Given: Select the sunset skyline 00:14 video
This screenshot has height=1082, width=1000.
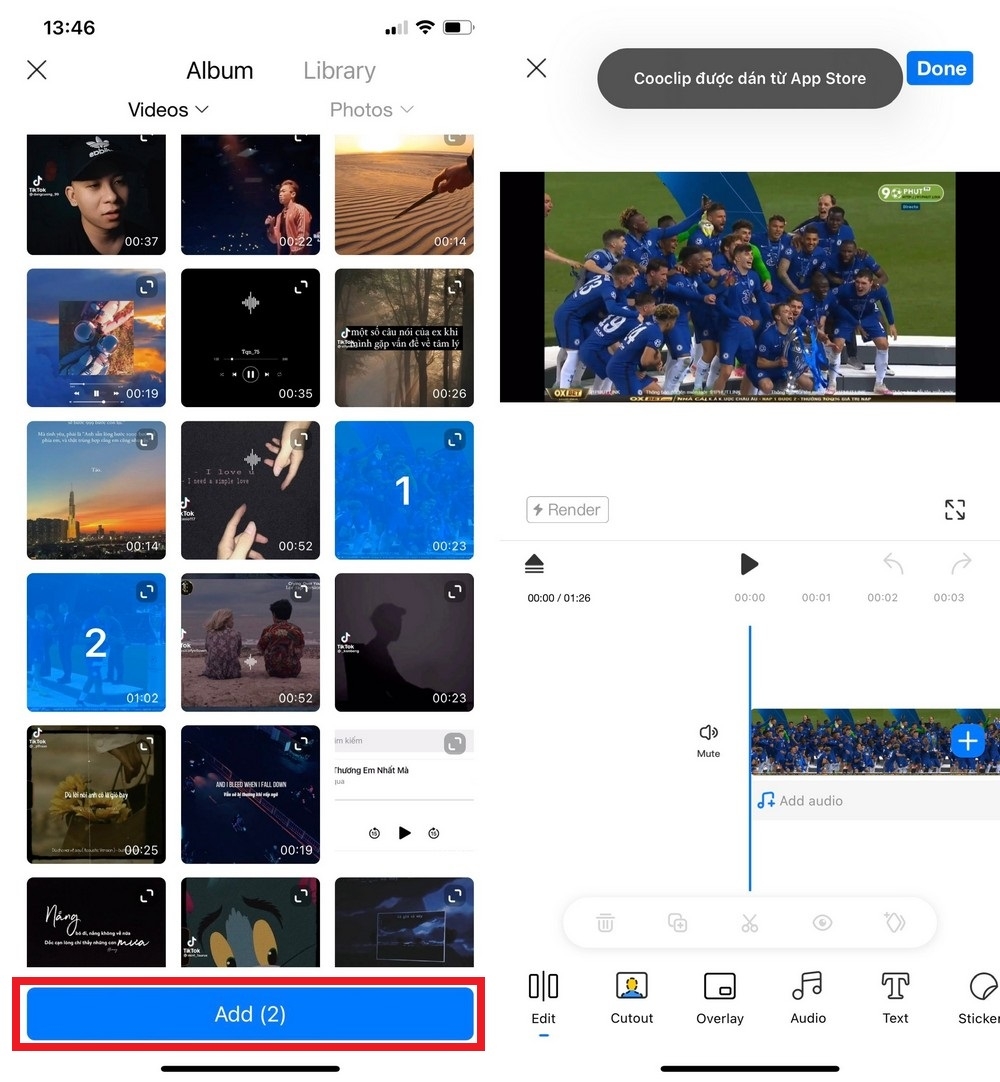Looking at the screenshot, I should (x=96, y=490).
